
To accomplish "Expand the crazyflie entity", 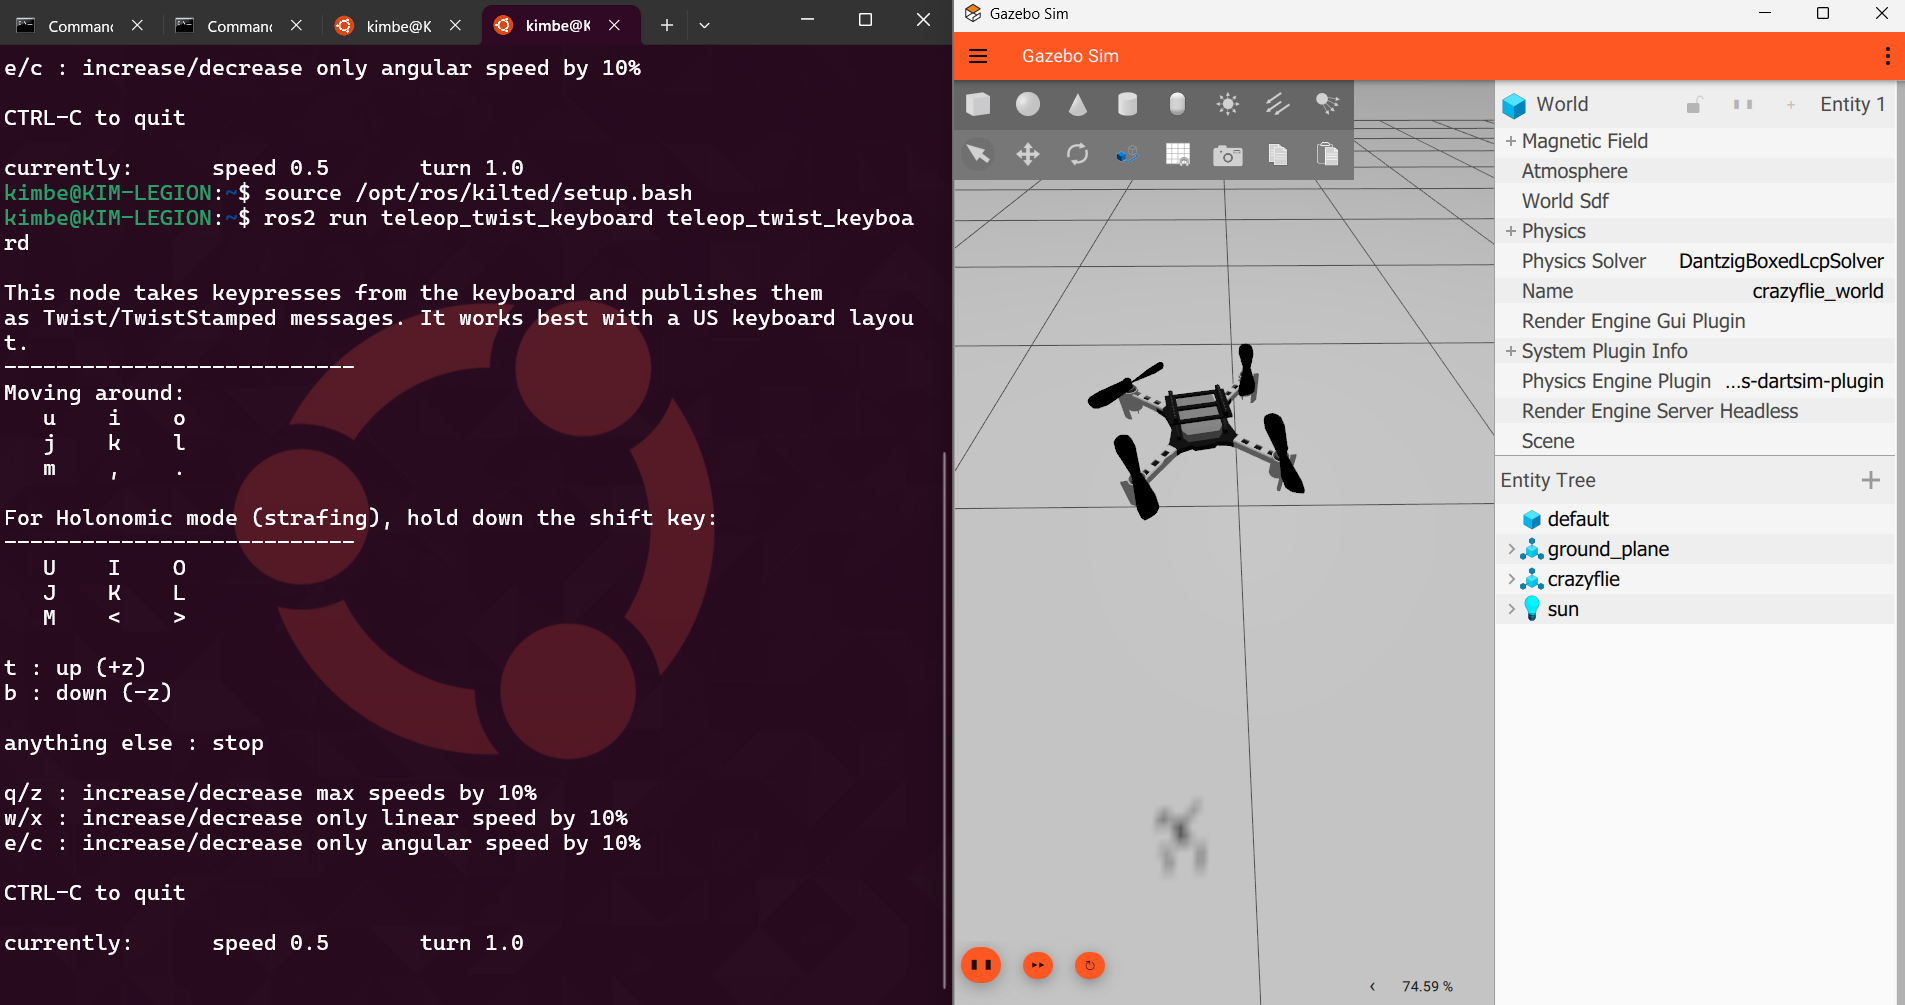I will tap(1511, 579).
